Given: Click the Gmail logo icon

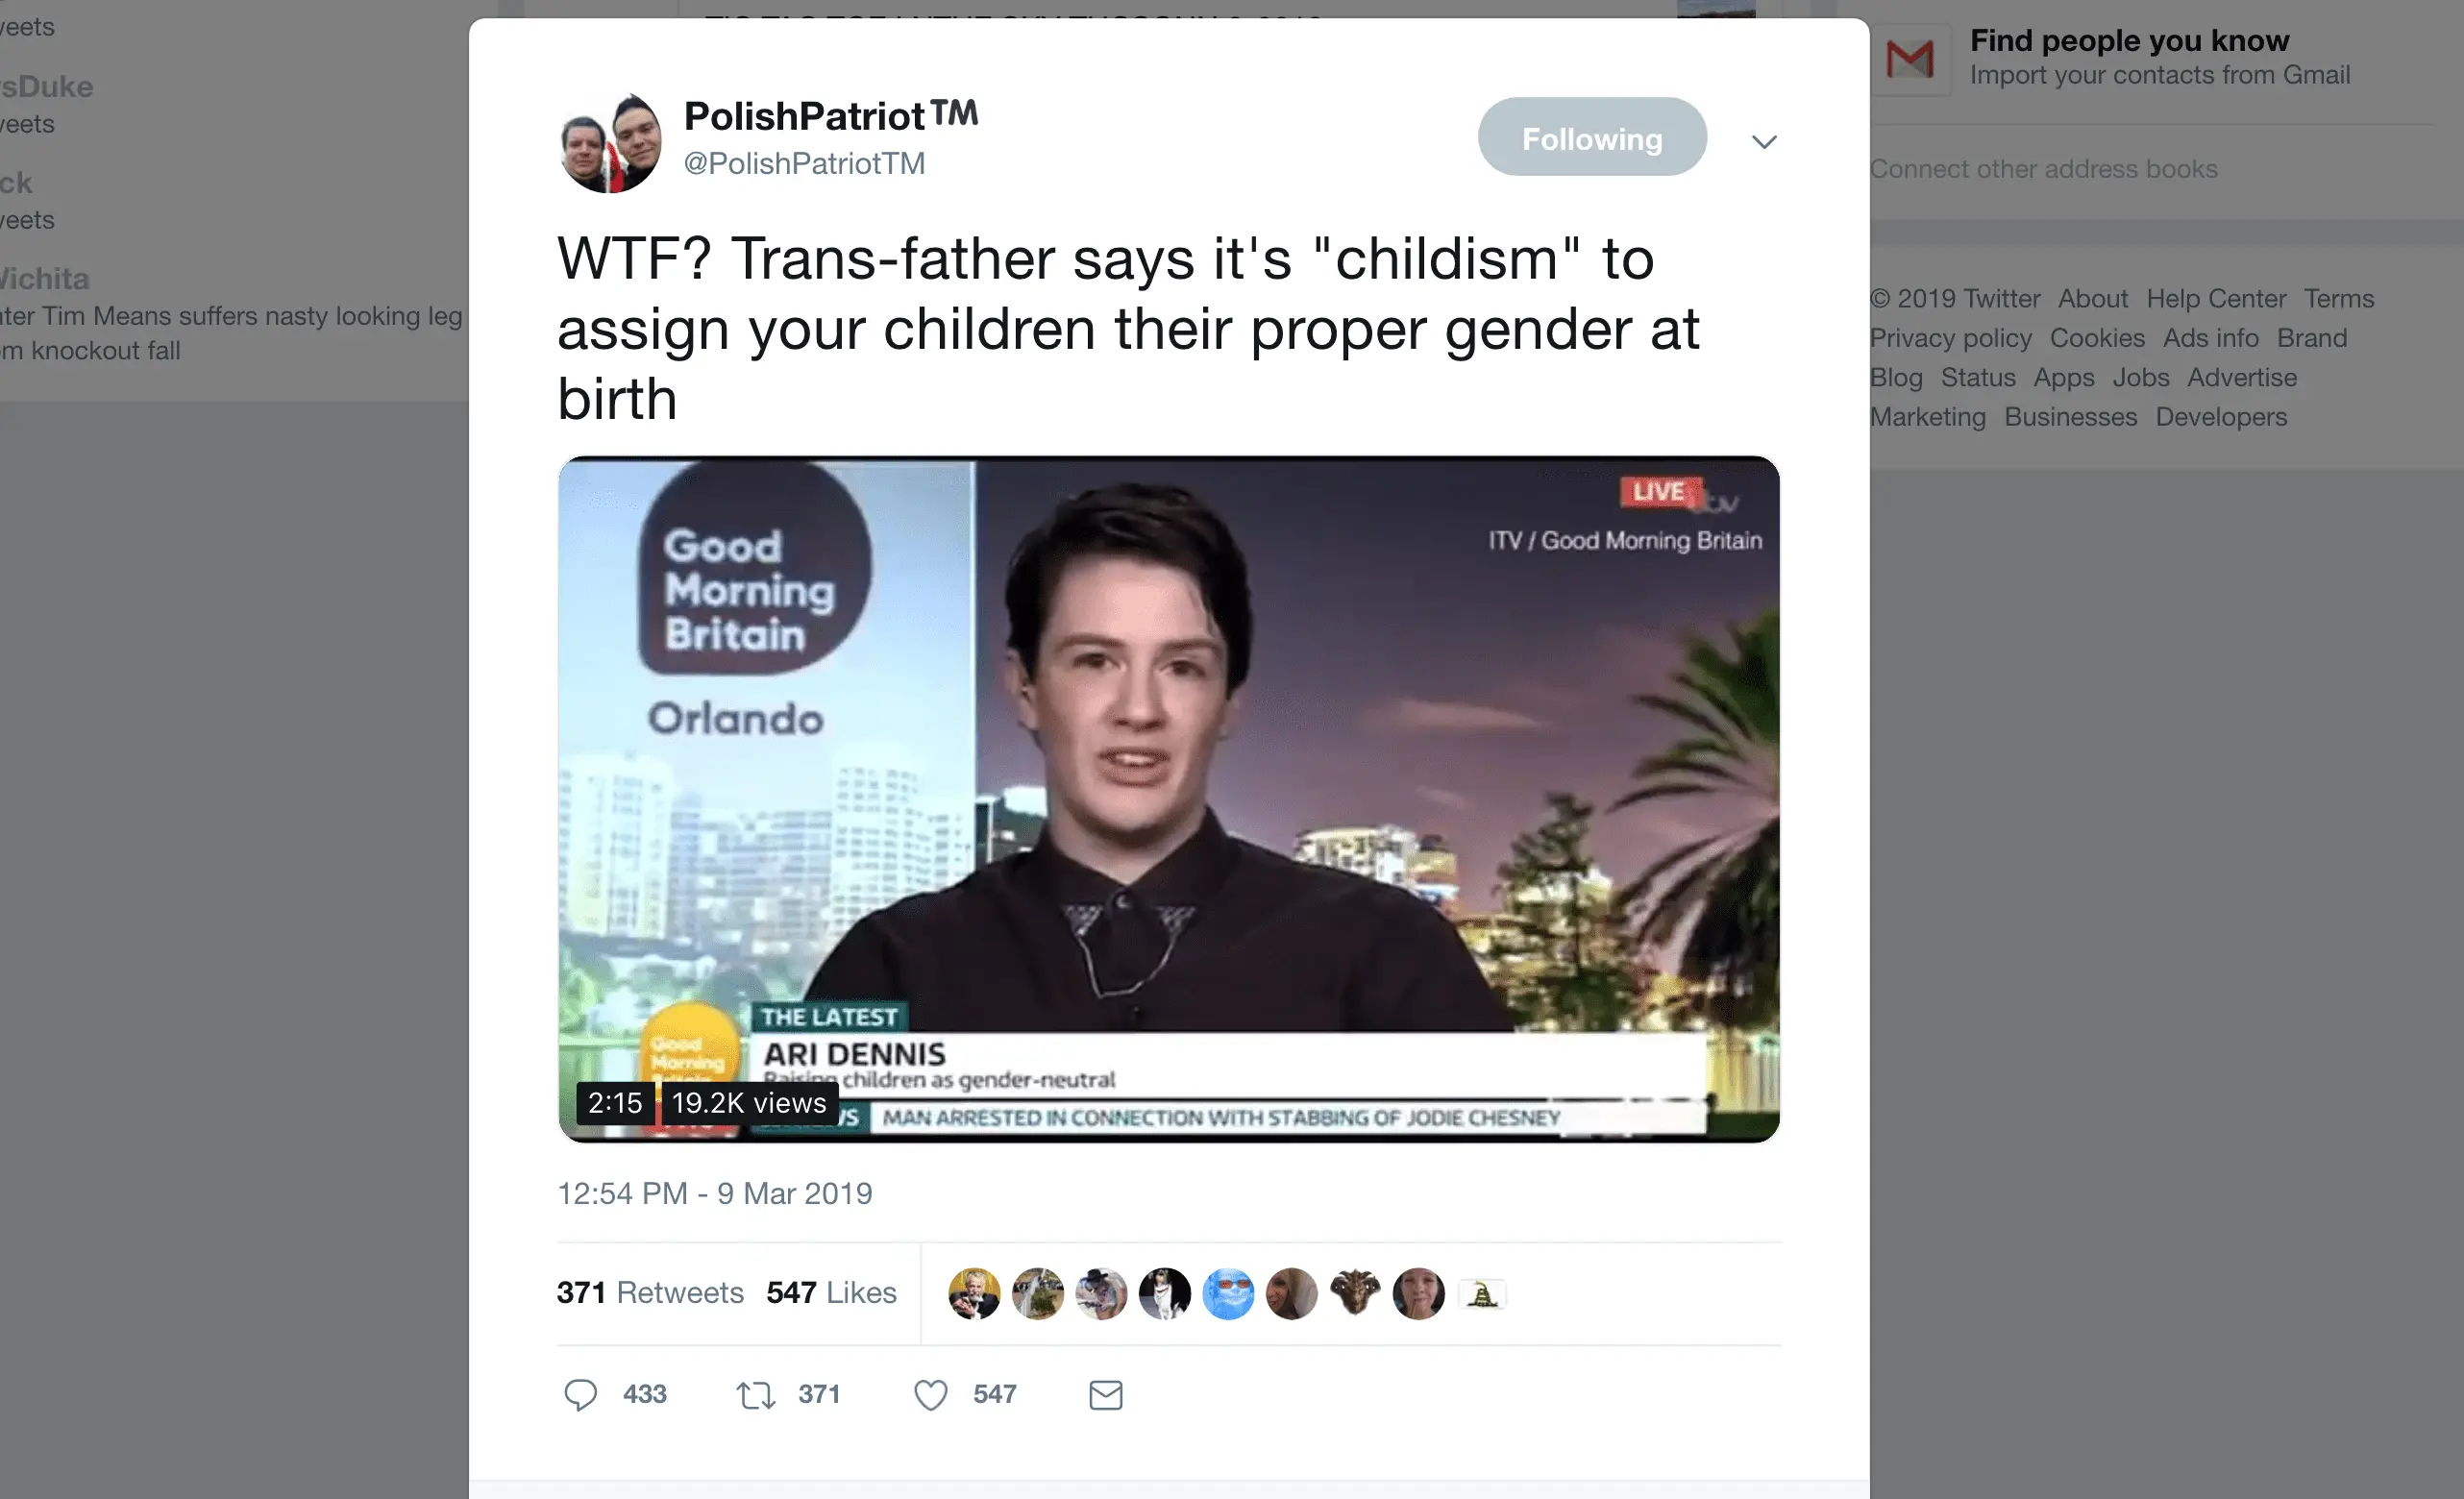Looking at the screenshot, I should tap(1910, 59).
